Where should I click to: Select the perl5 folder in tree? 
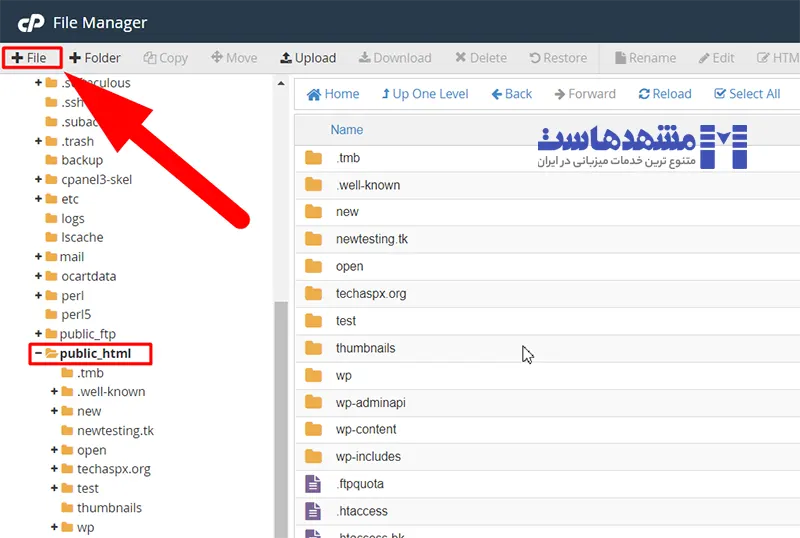(x=76, y=314)
